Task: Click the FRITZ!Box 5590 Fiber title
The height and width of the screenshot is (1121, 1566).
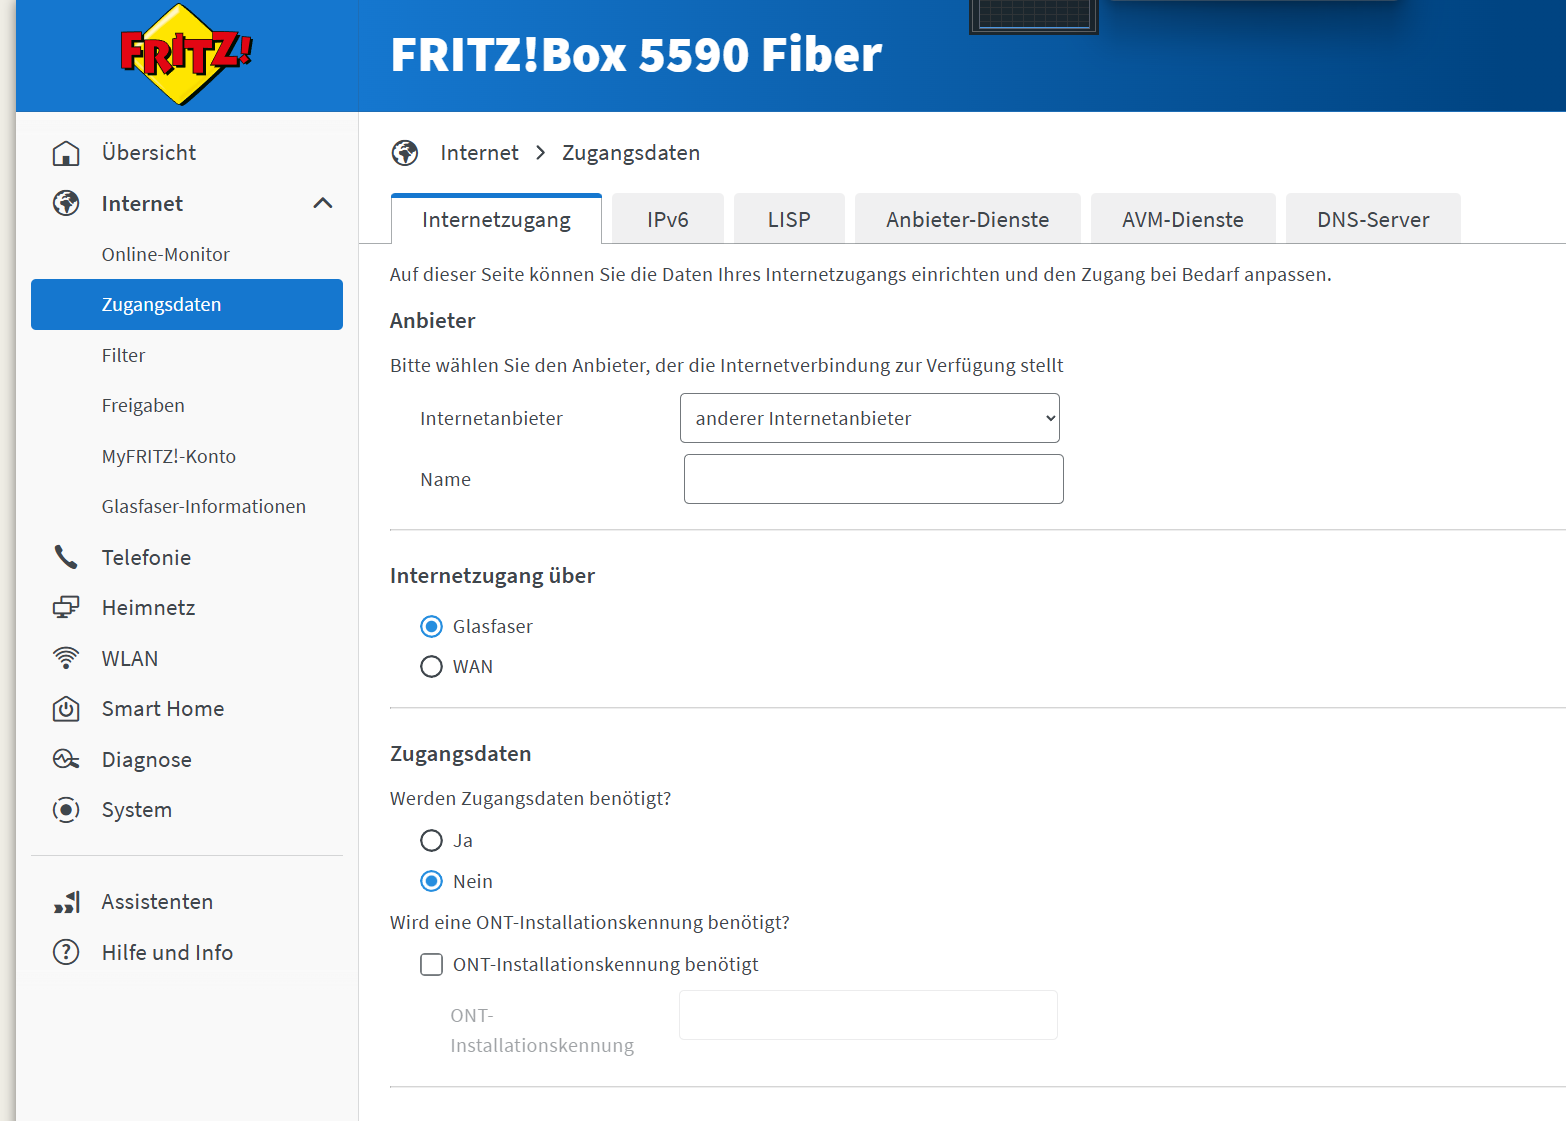Action: [636, 55]
